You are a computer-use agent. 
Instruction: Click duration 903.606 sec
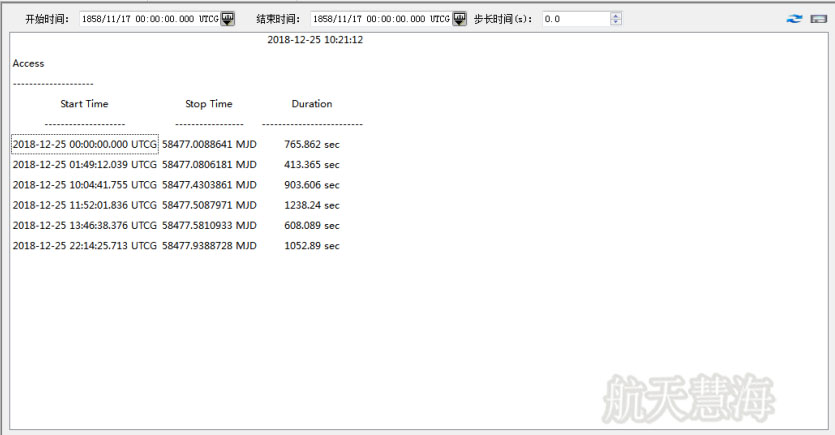312,185
